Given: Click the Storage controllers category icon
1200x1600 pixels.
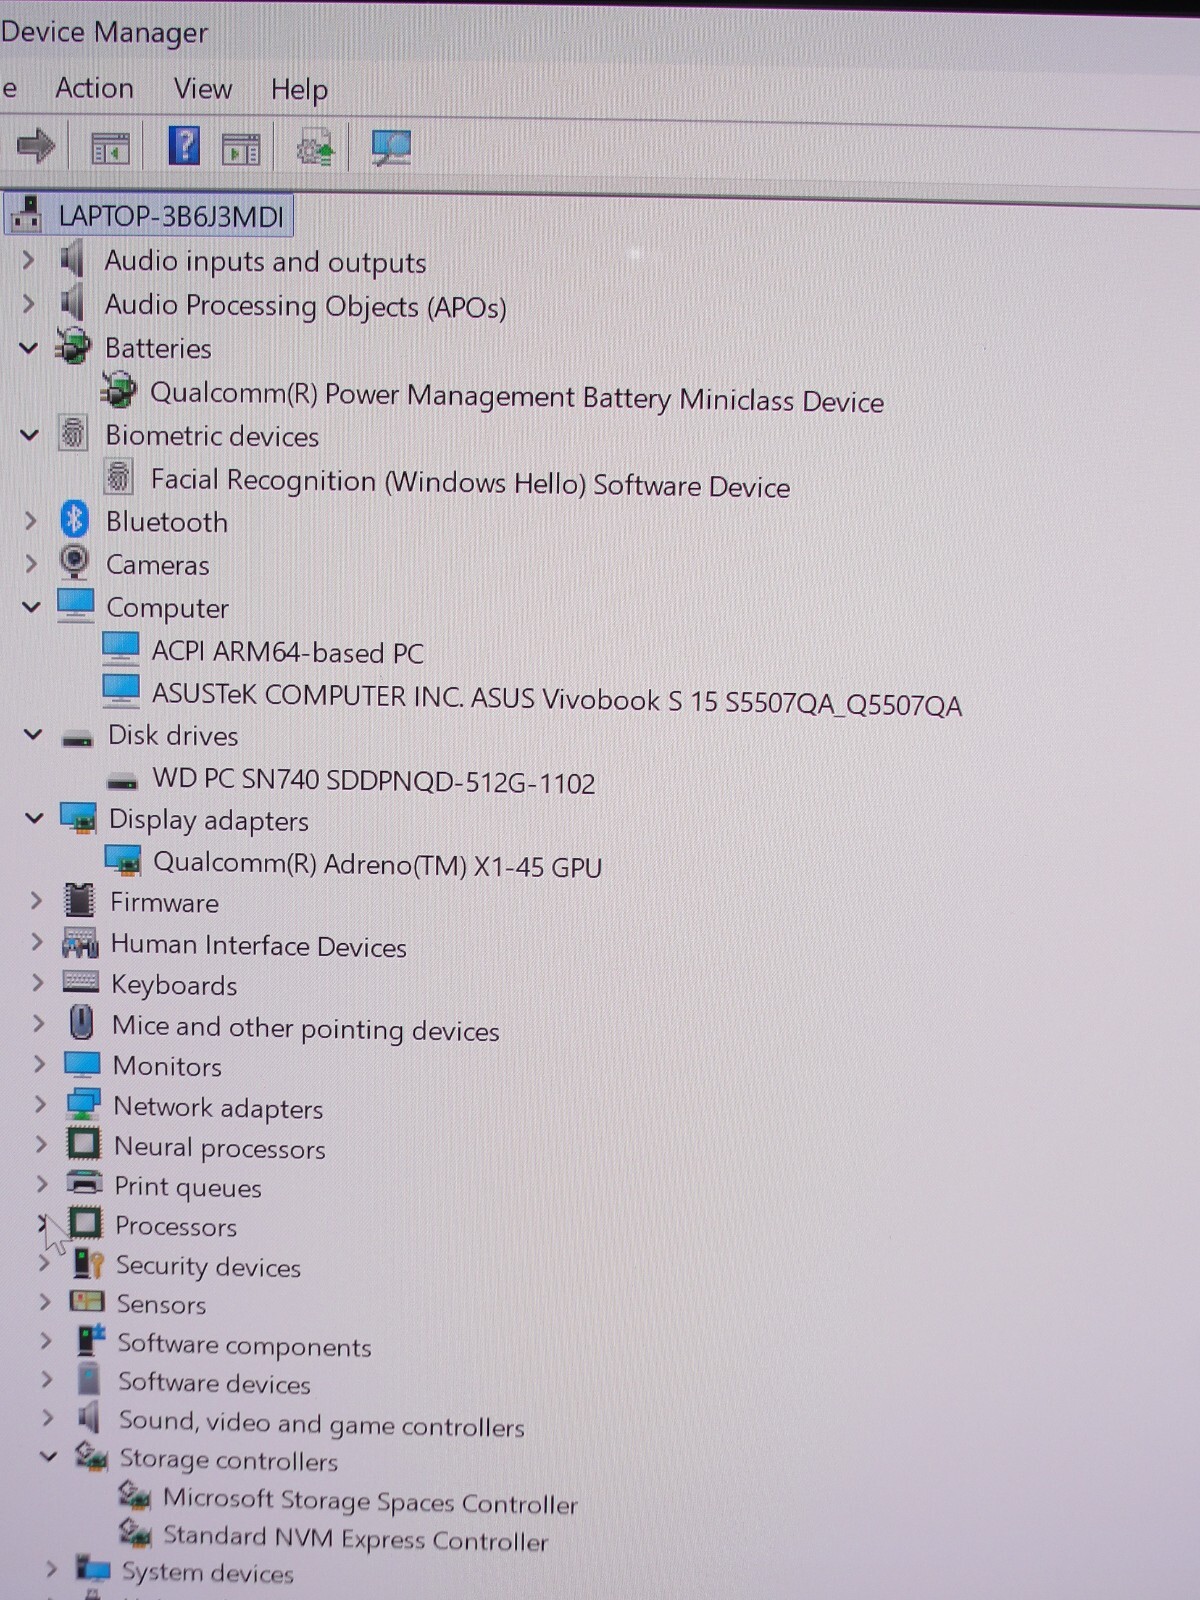Looking at the screenshot, I should [x=91, y=1456].
